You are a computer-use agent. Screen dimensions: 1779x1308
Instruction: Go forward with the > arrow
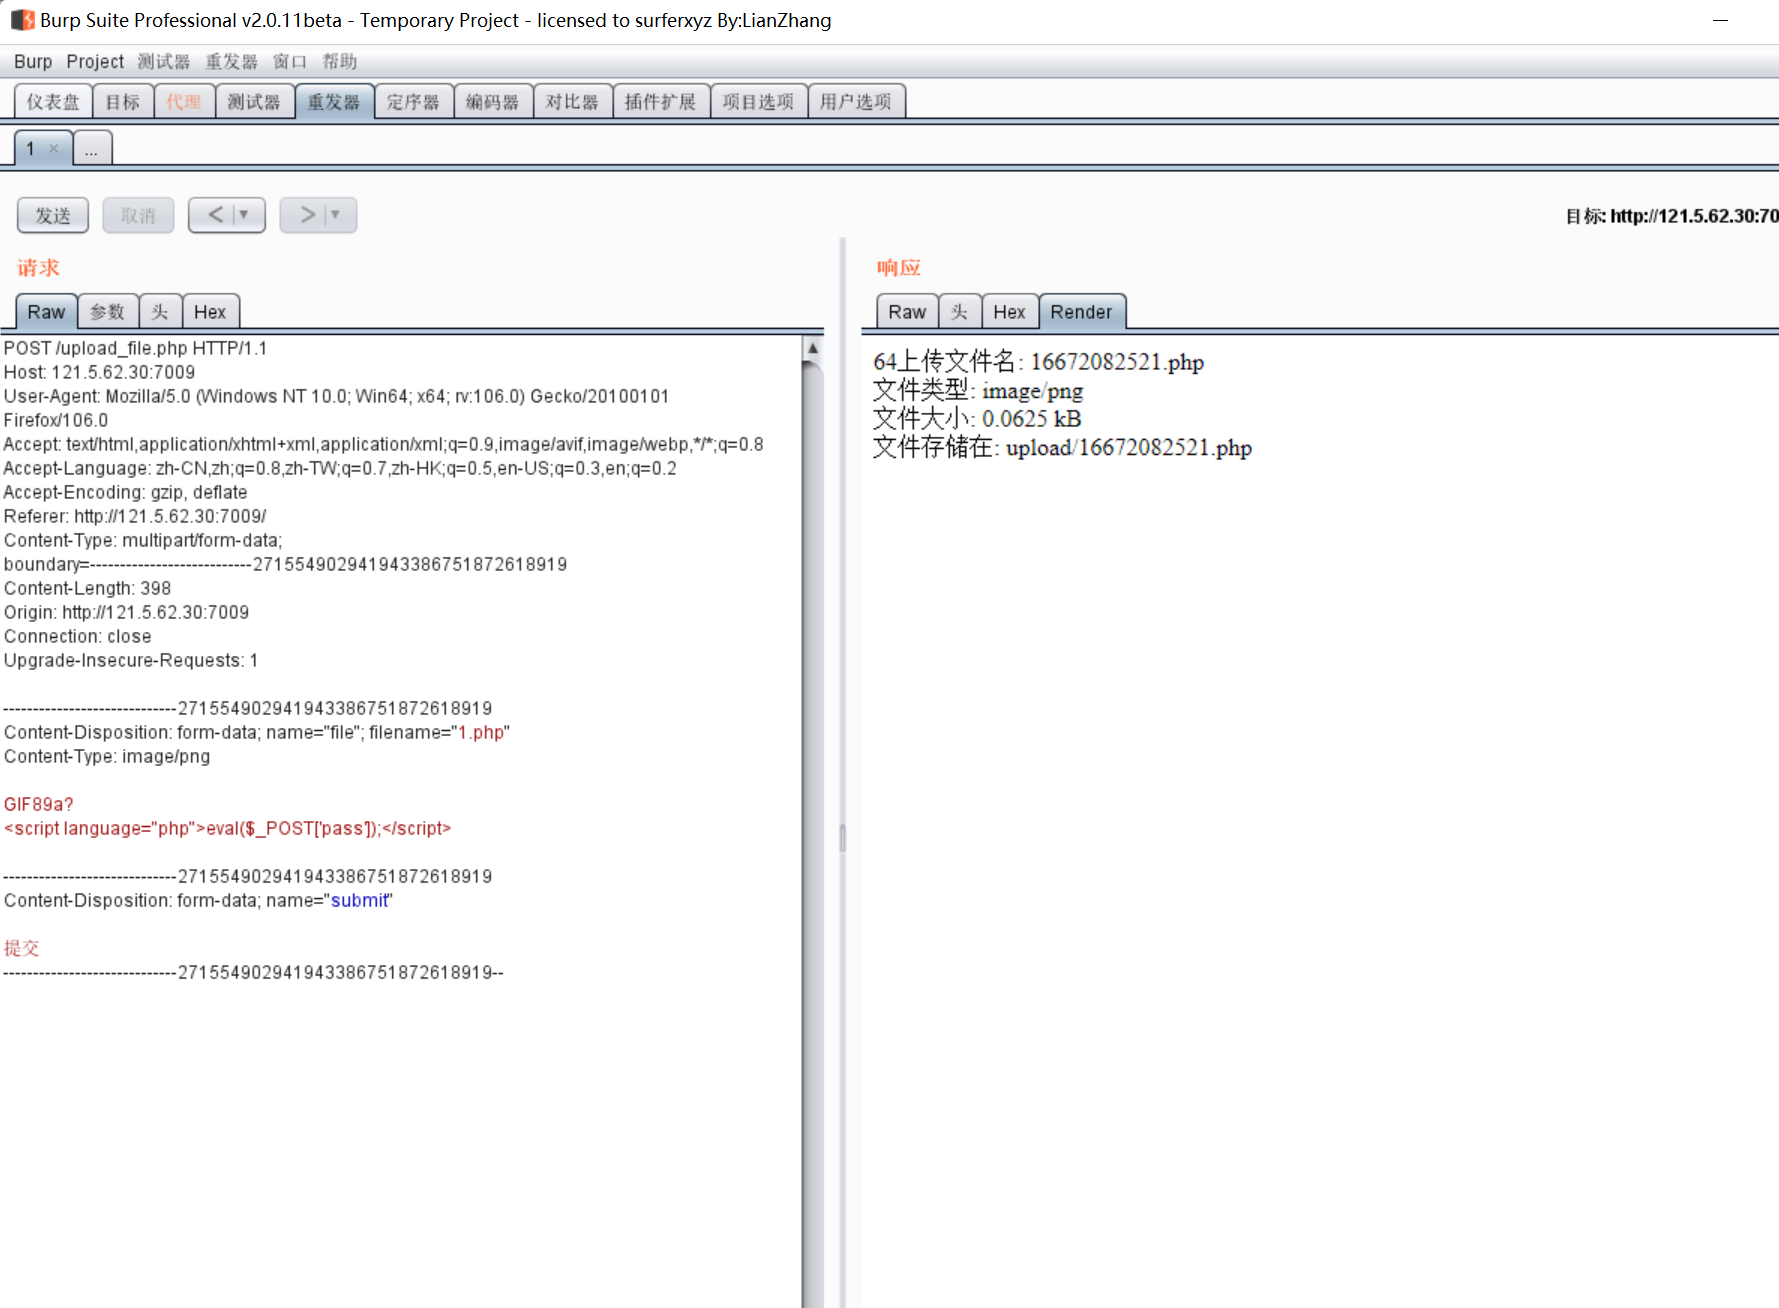[x=307, y=215]
